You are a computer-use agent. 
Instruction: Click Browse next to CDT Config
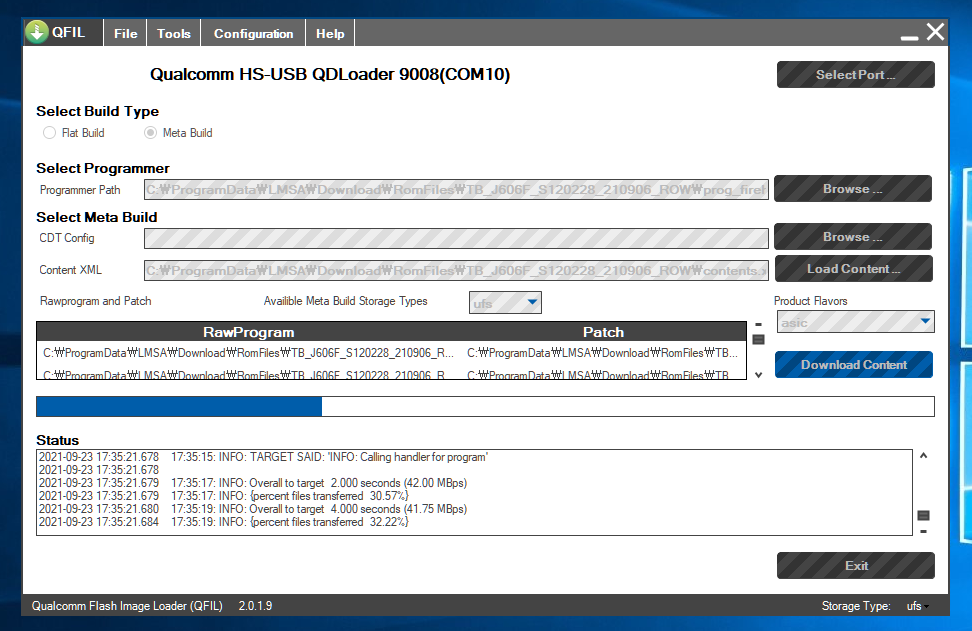pos(852,237)
